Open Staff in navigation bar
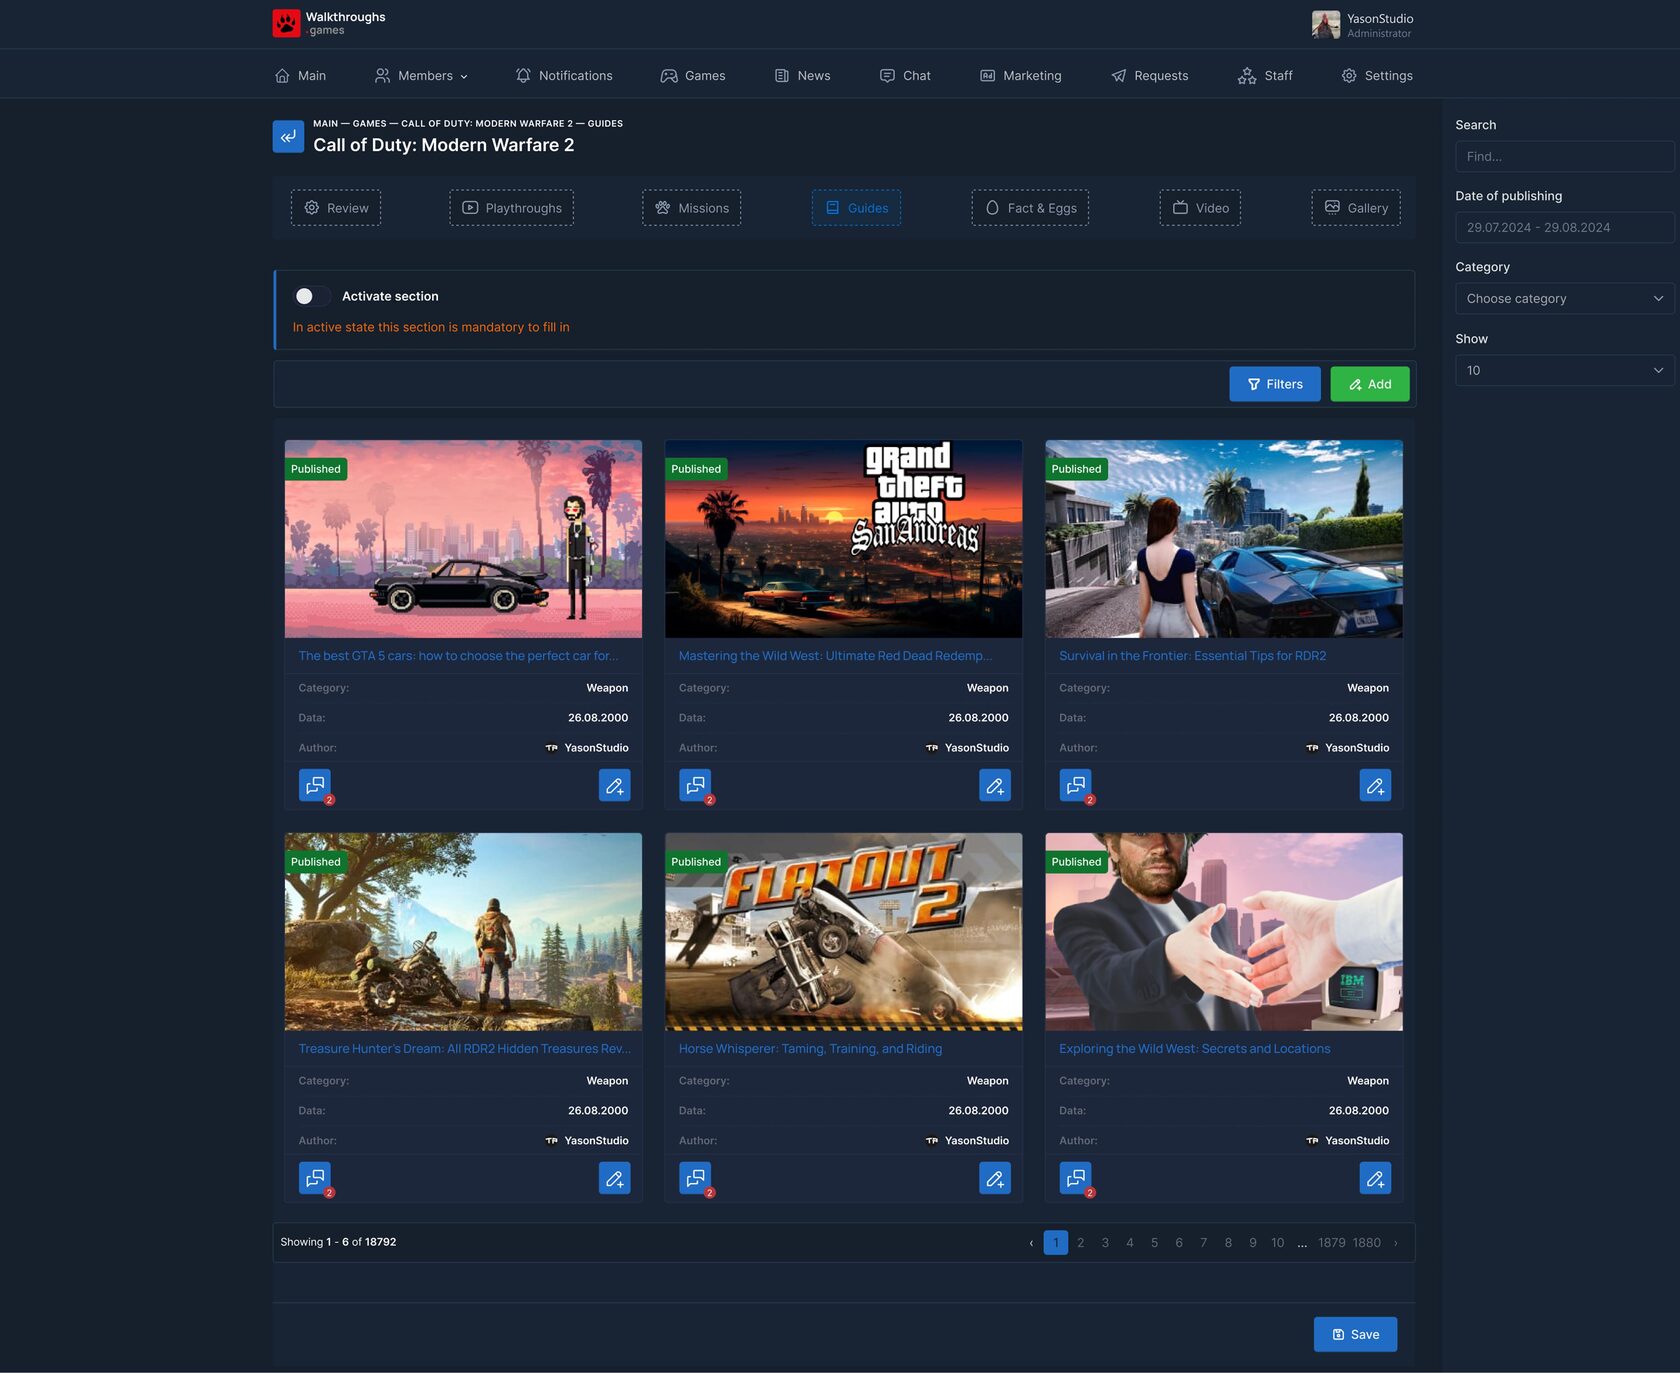The width and height of the screenshot is (1680, 1373). click(1265, 76)
